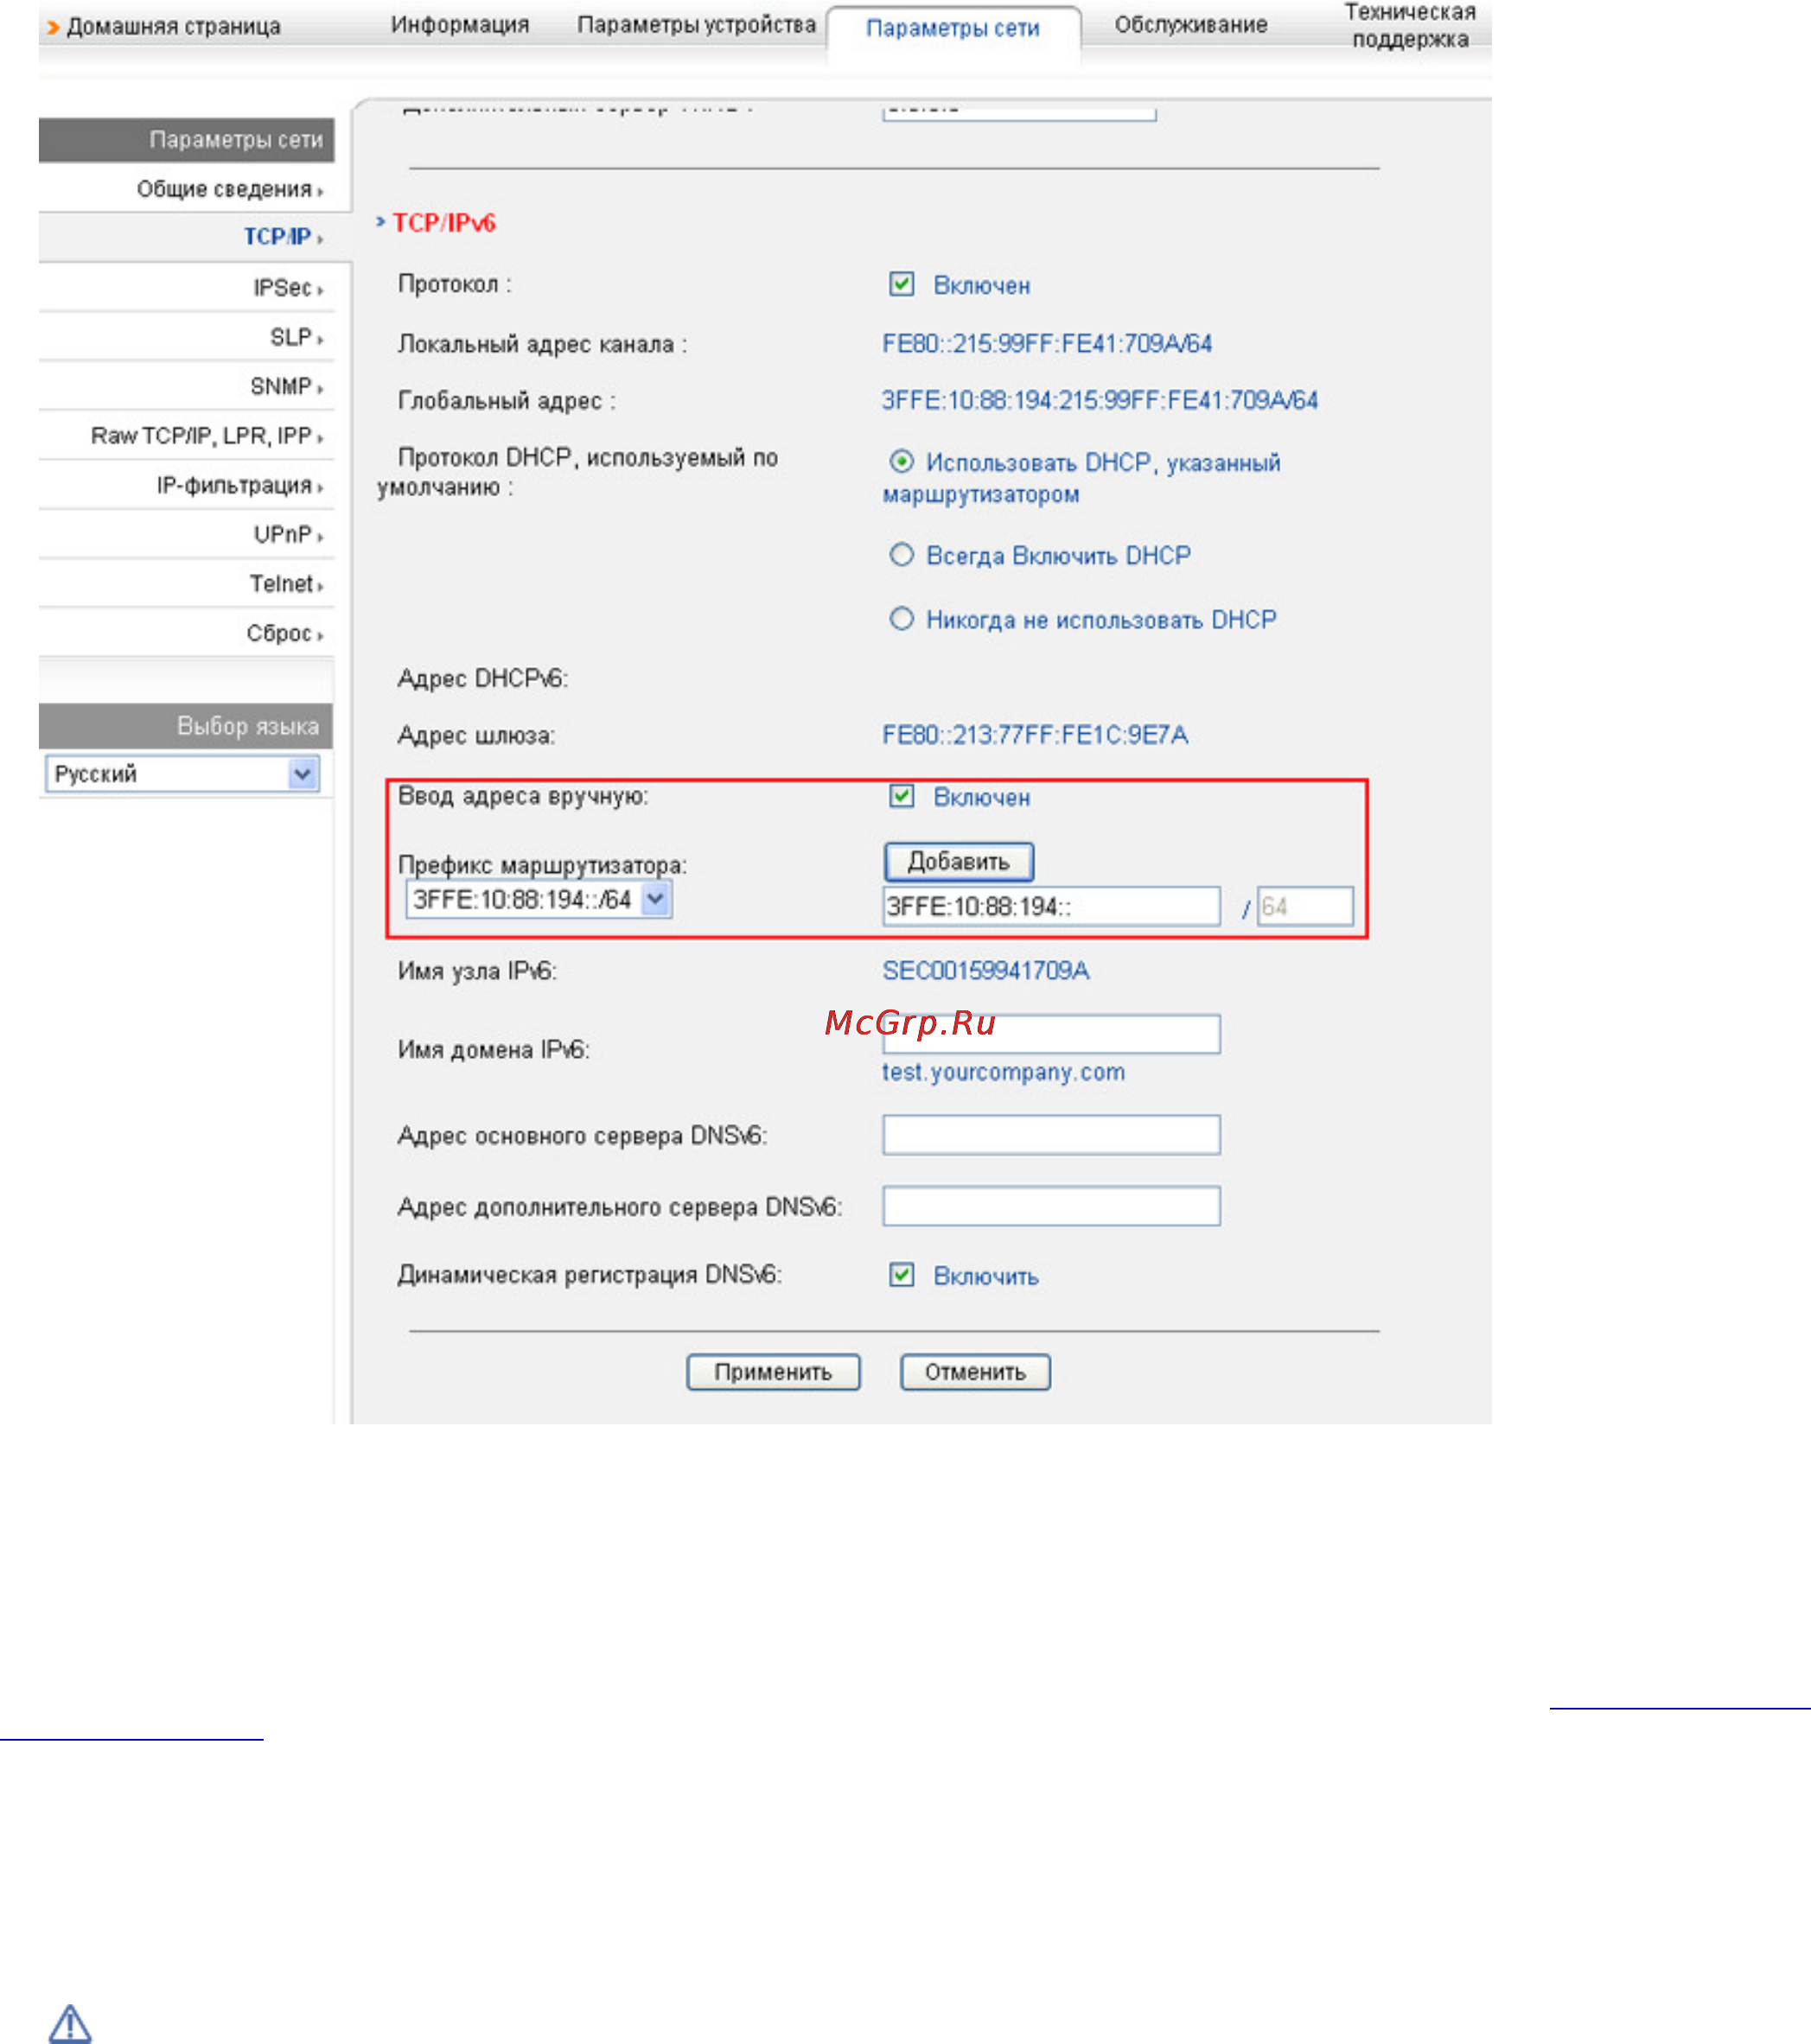
Task: Toggle Ввод адреса вручную checkbox
Action: click(901, 796)
